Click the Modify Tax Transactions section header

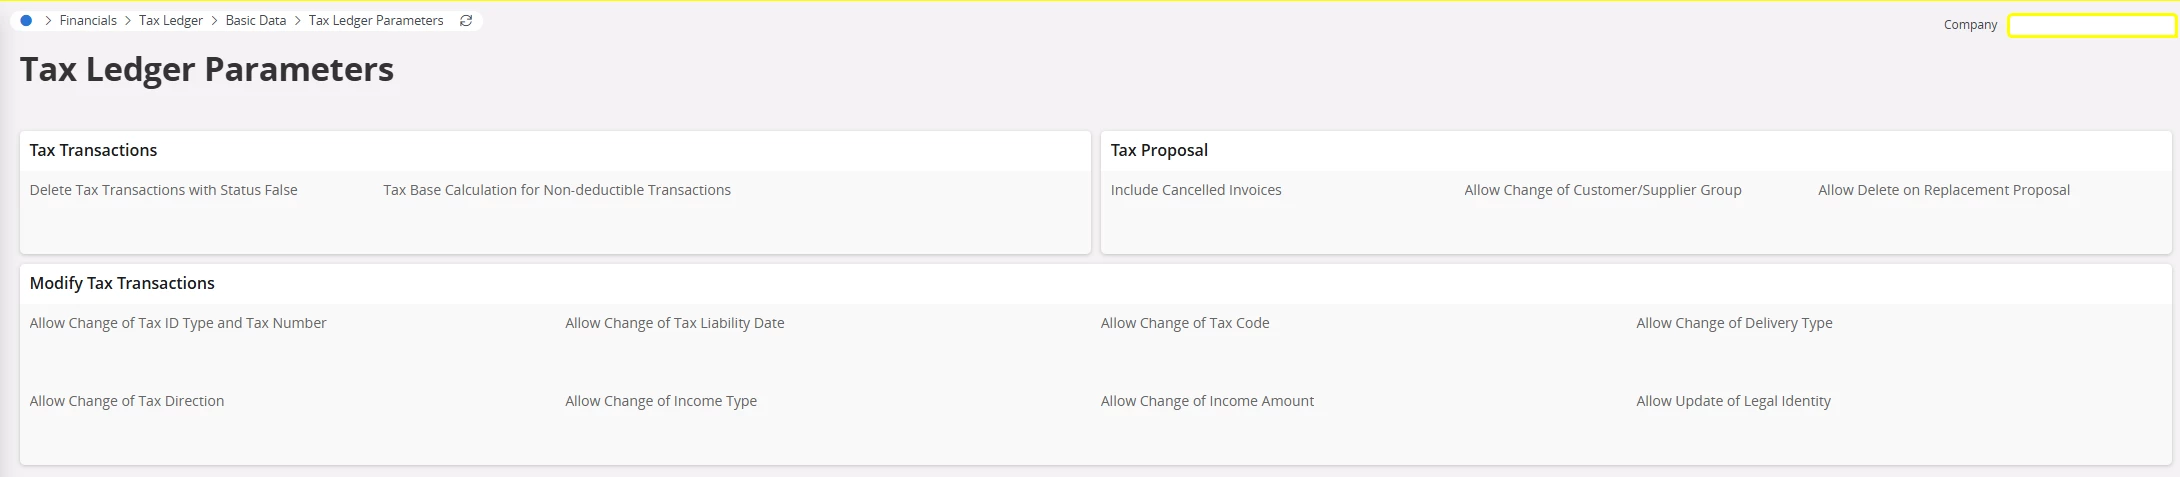click(122, 283)
